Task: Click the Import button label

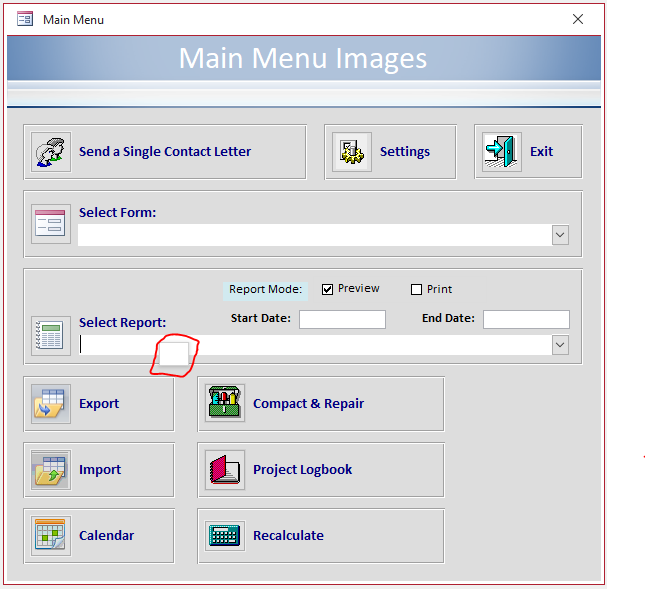Action: 100,469
